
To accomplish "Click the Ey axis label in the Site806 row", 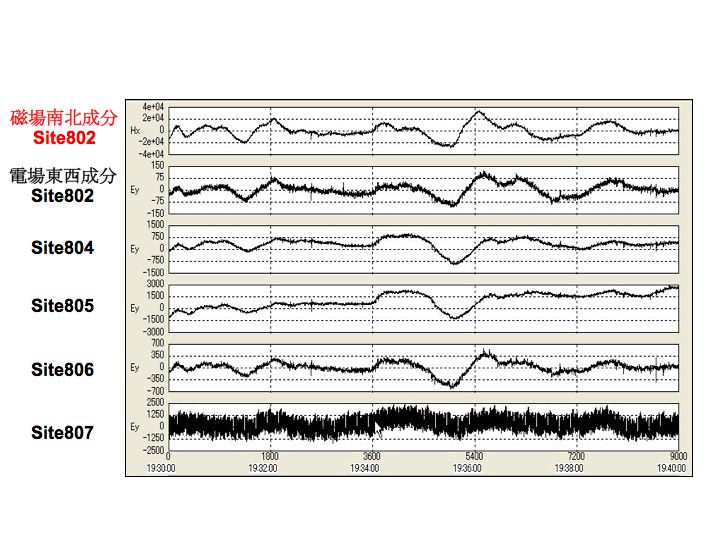I will (x=135, y=367).
